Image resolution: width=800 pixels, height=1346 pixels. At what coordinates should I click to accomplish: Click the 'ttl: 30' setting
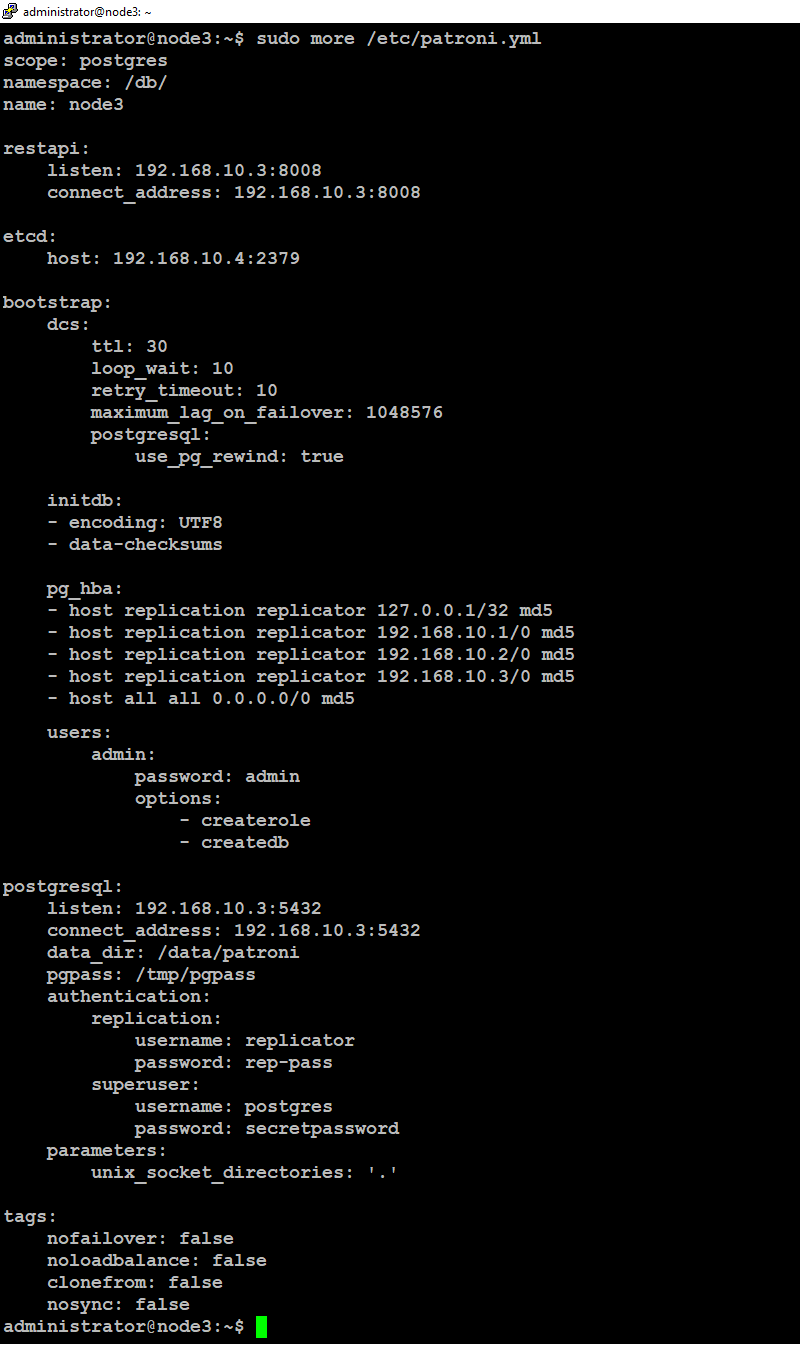(x=129, y=346)
